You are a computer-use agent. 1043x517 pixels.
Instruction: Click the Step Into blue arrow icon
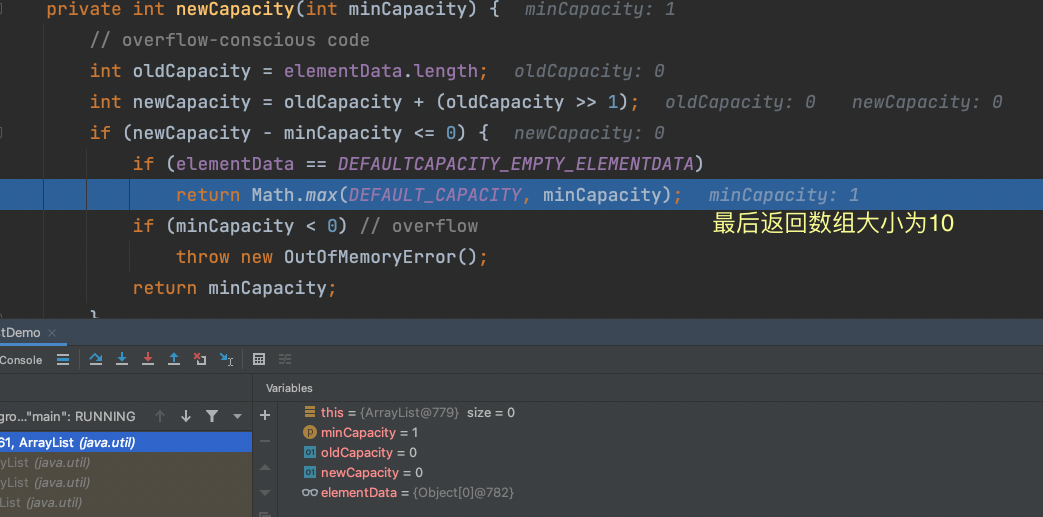(122, 359)
